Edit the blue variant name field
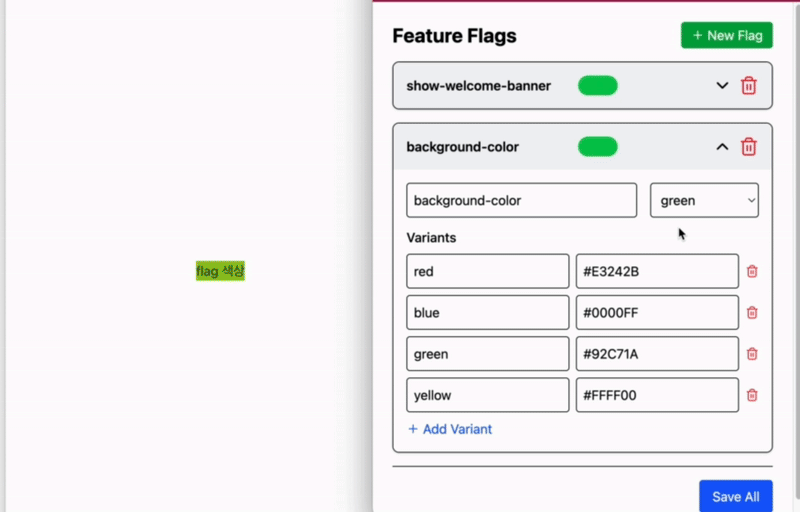The image size is (800, 512). 488,313
